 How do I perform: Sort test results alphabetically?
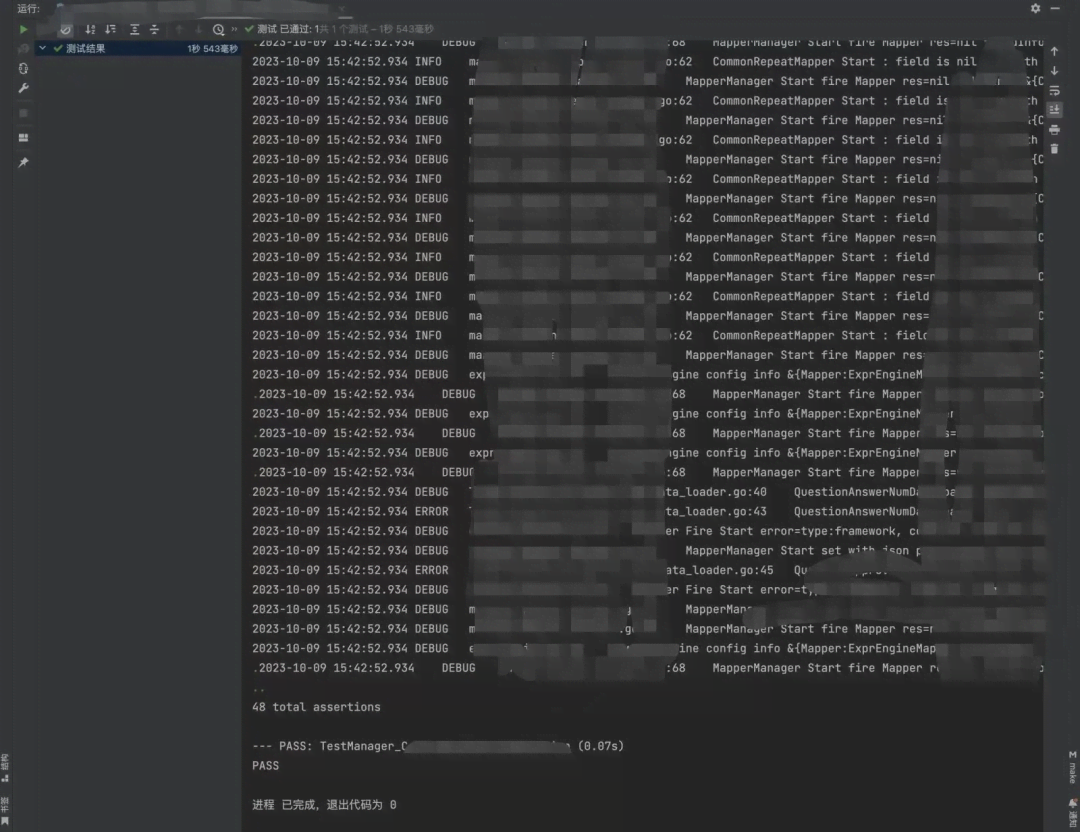click(91, 29)
